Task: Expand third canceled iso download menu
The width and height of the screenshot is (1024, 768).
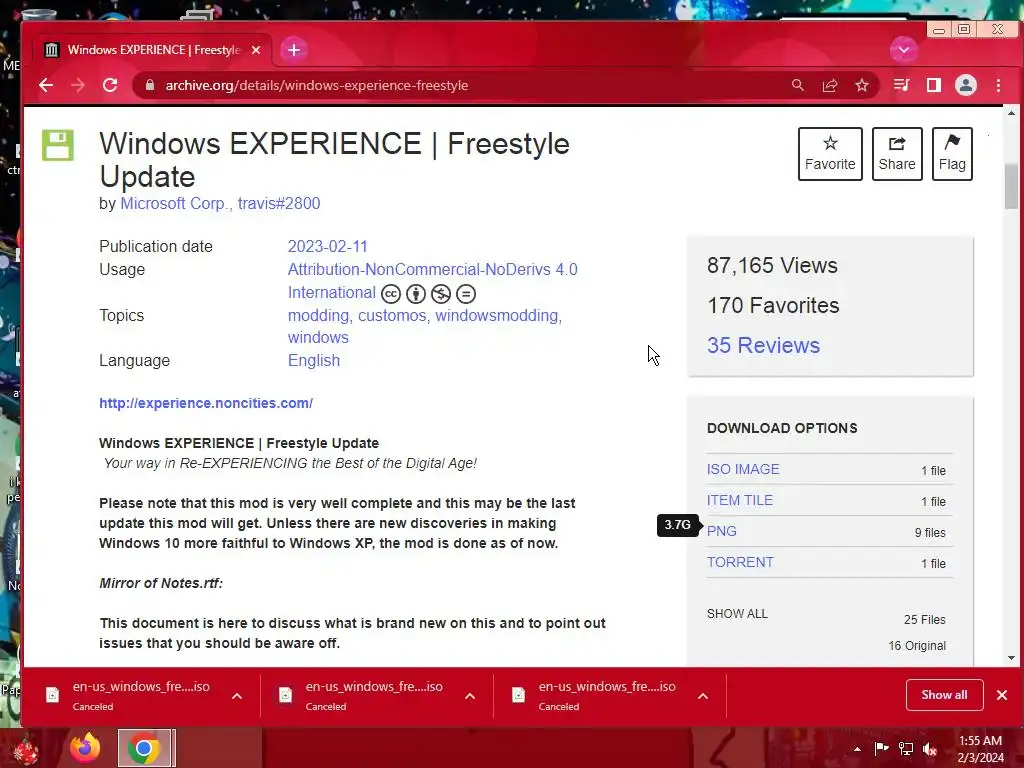Action: 703,696
